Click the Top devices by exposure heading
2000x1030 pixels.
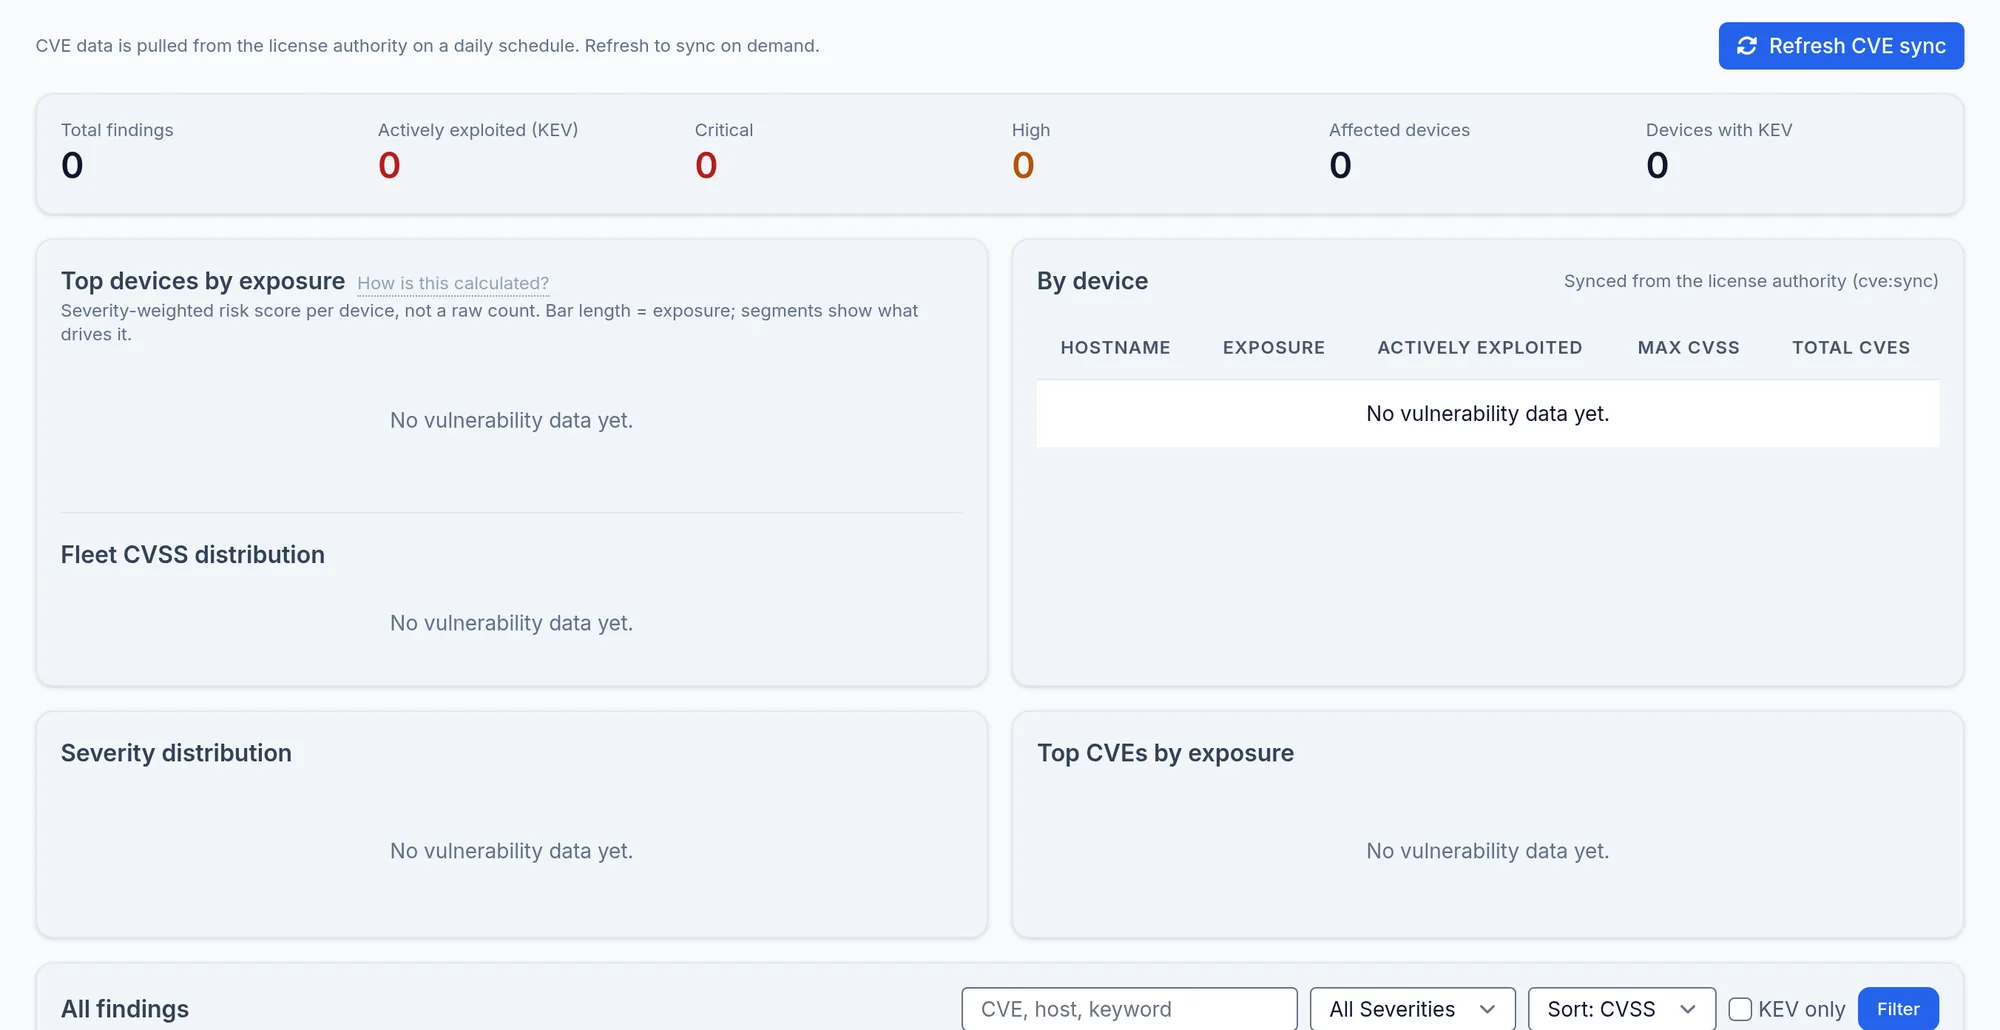coord(203,281)
